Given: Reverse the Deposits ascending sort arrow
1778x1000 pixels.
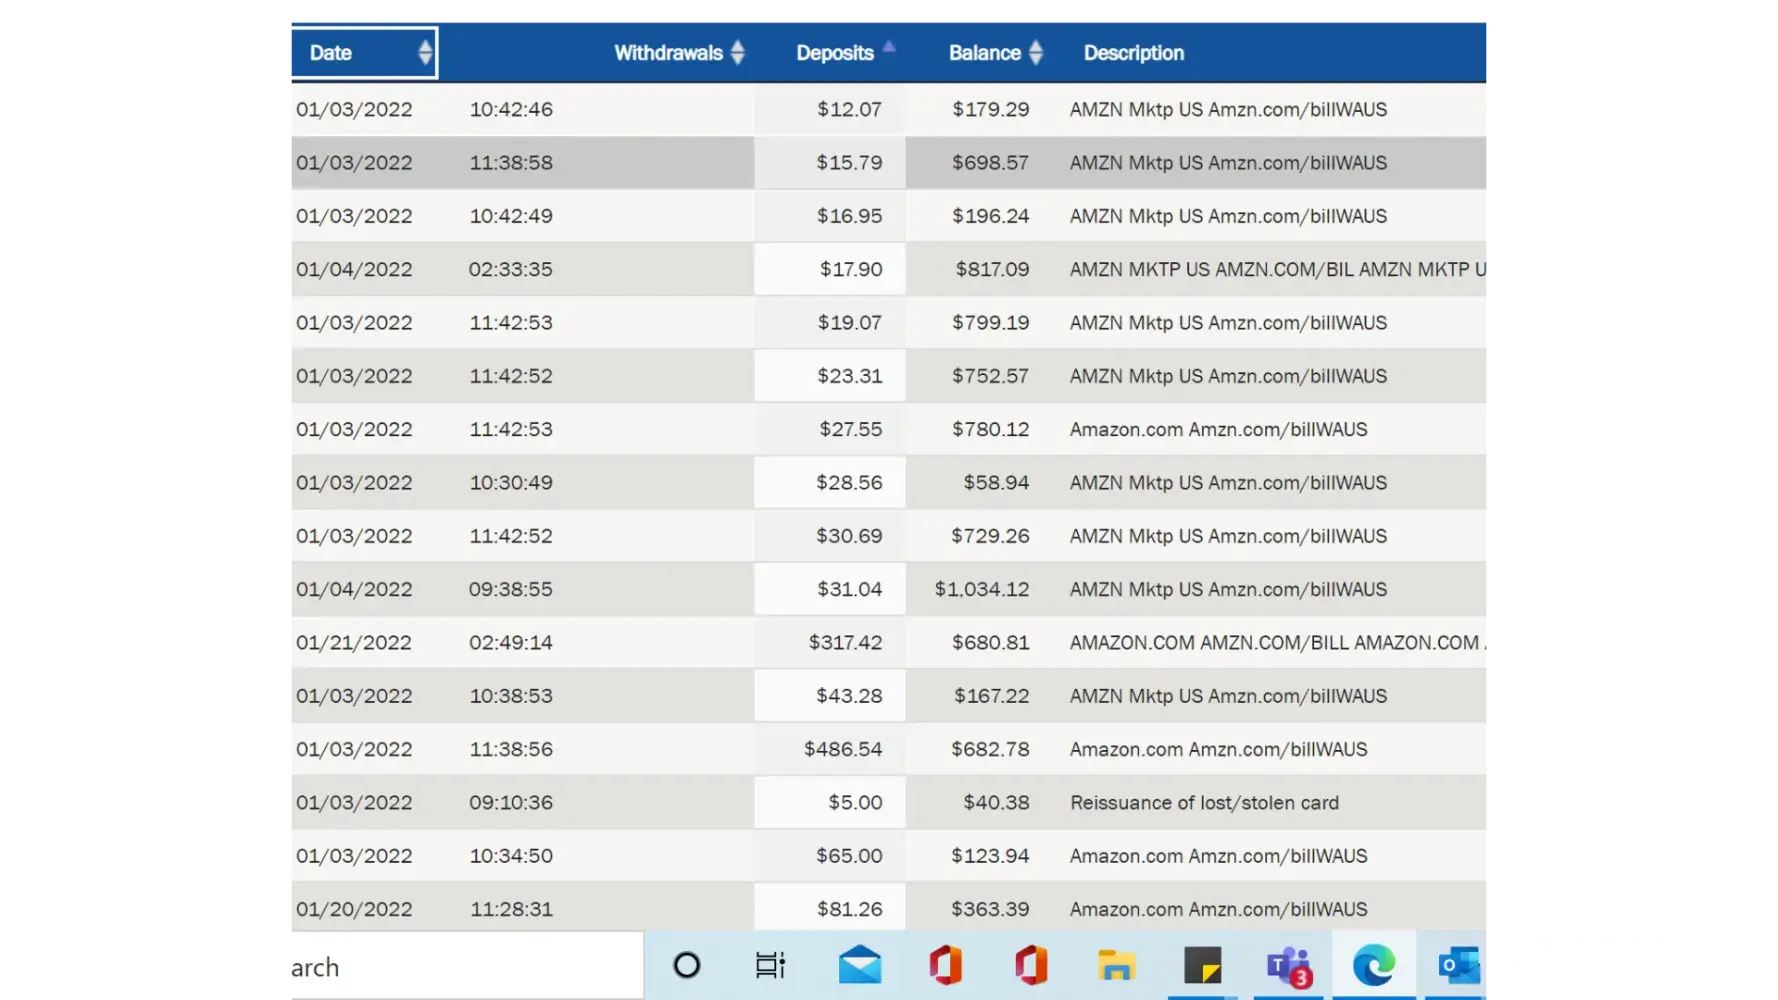Looking at the screenshot, I should (x=889, y=47).
